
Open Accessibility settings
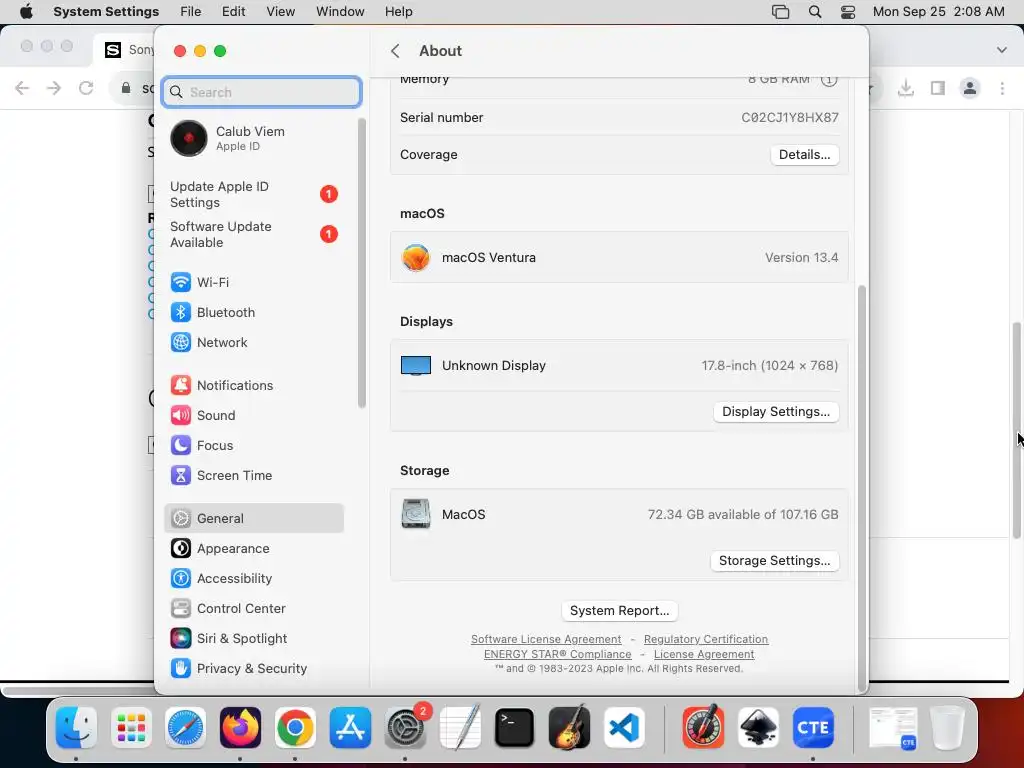253,579
